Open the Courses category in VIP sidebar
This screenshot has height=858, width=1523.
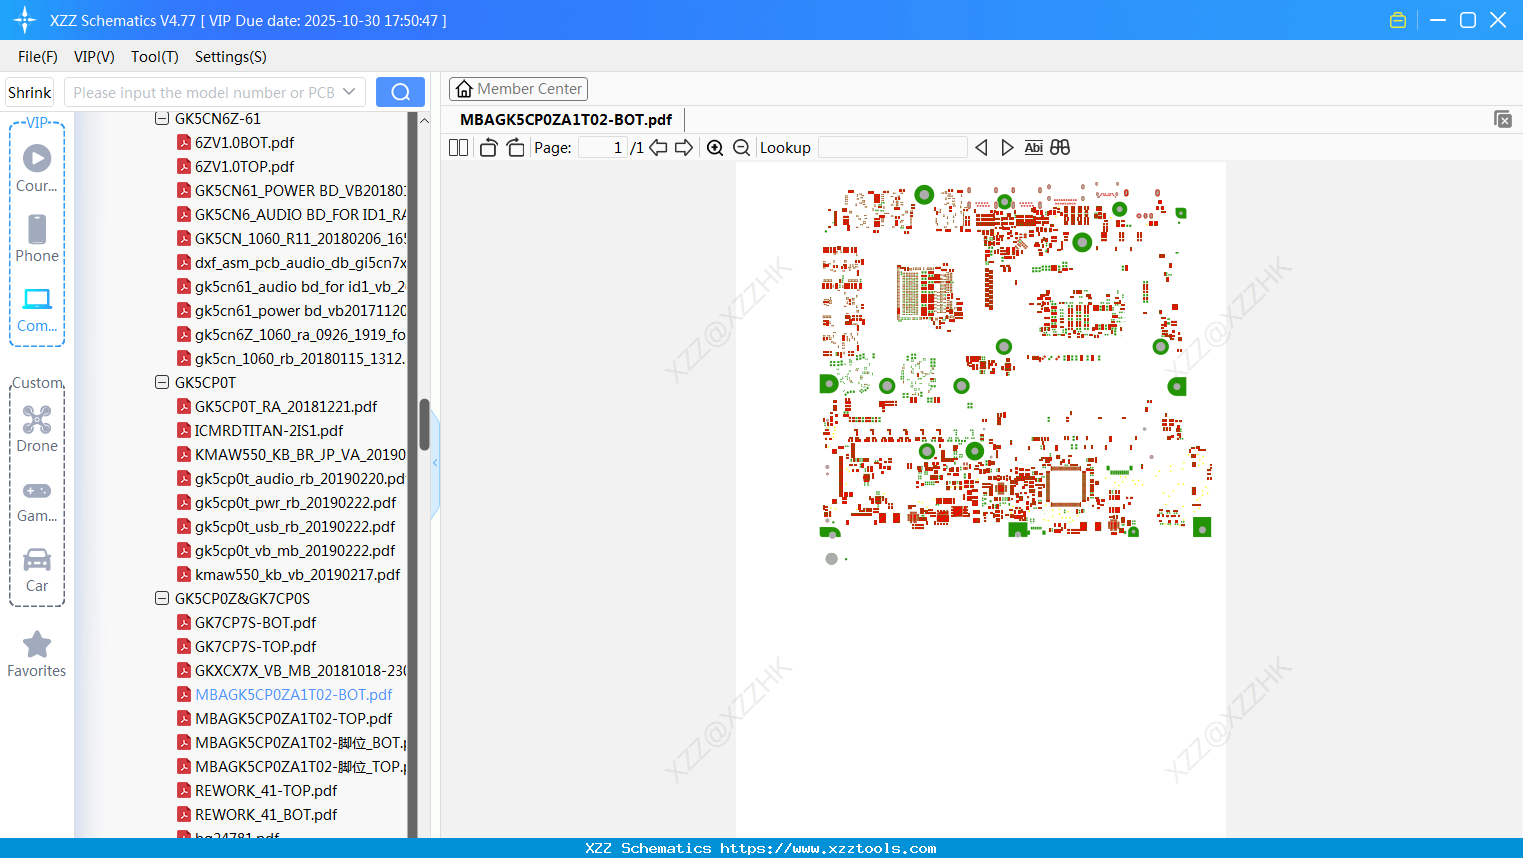pos(37,168)
